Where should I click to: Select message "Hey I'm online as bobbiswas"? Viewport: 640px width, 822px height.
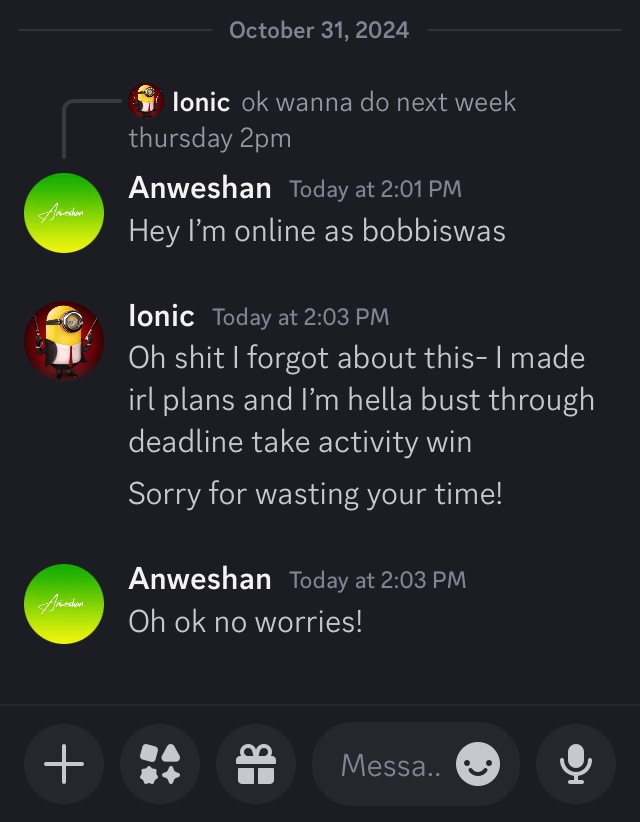[x=317, y=231]
